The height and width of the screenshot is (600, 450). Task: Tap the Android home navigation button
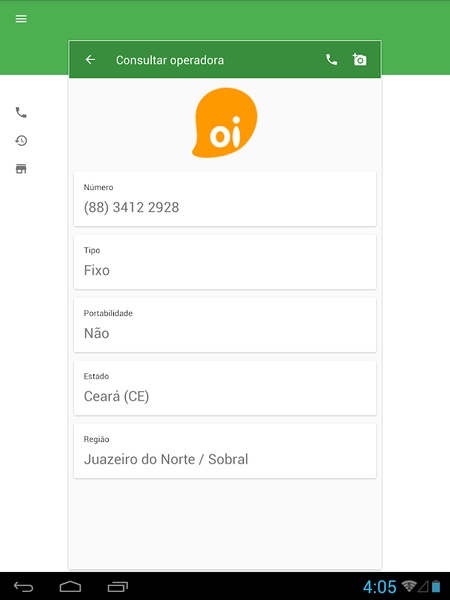70,587
